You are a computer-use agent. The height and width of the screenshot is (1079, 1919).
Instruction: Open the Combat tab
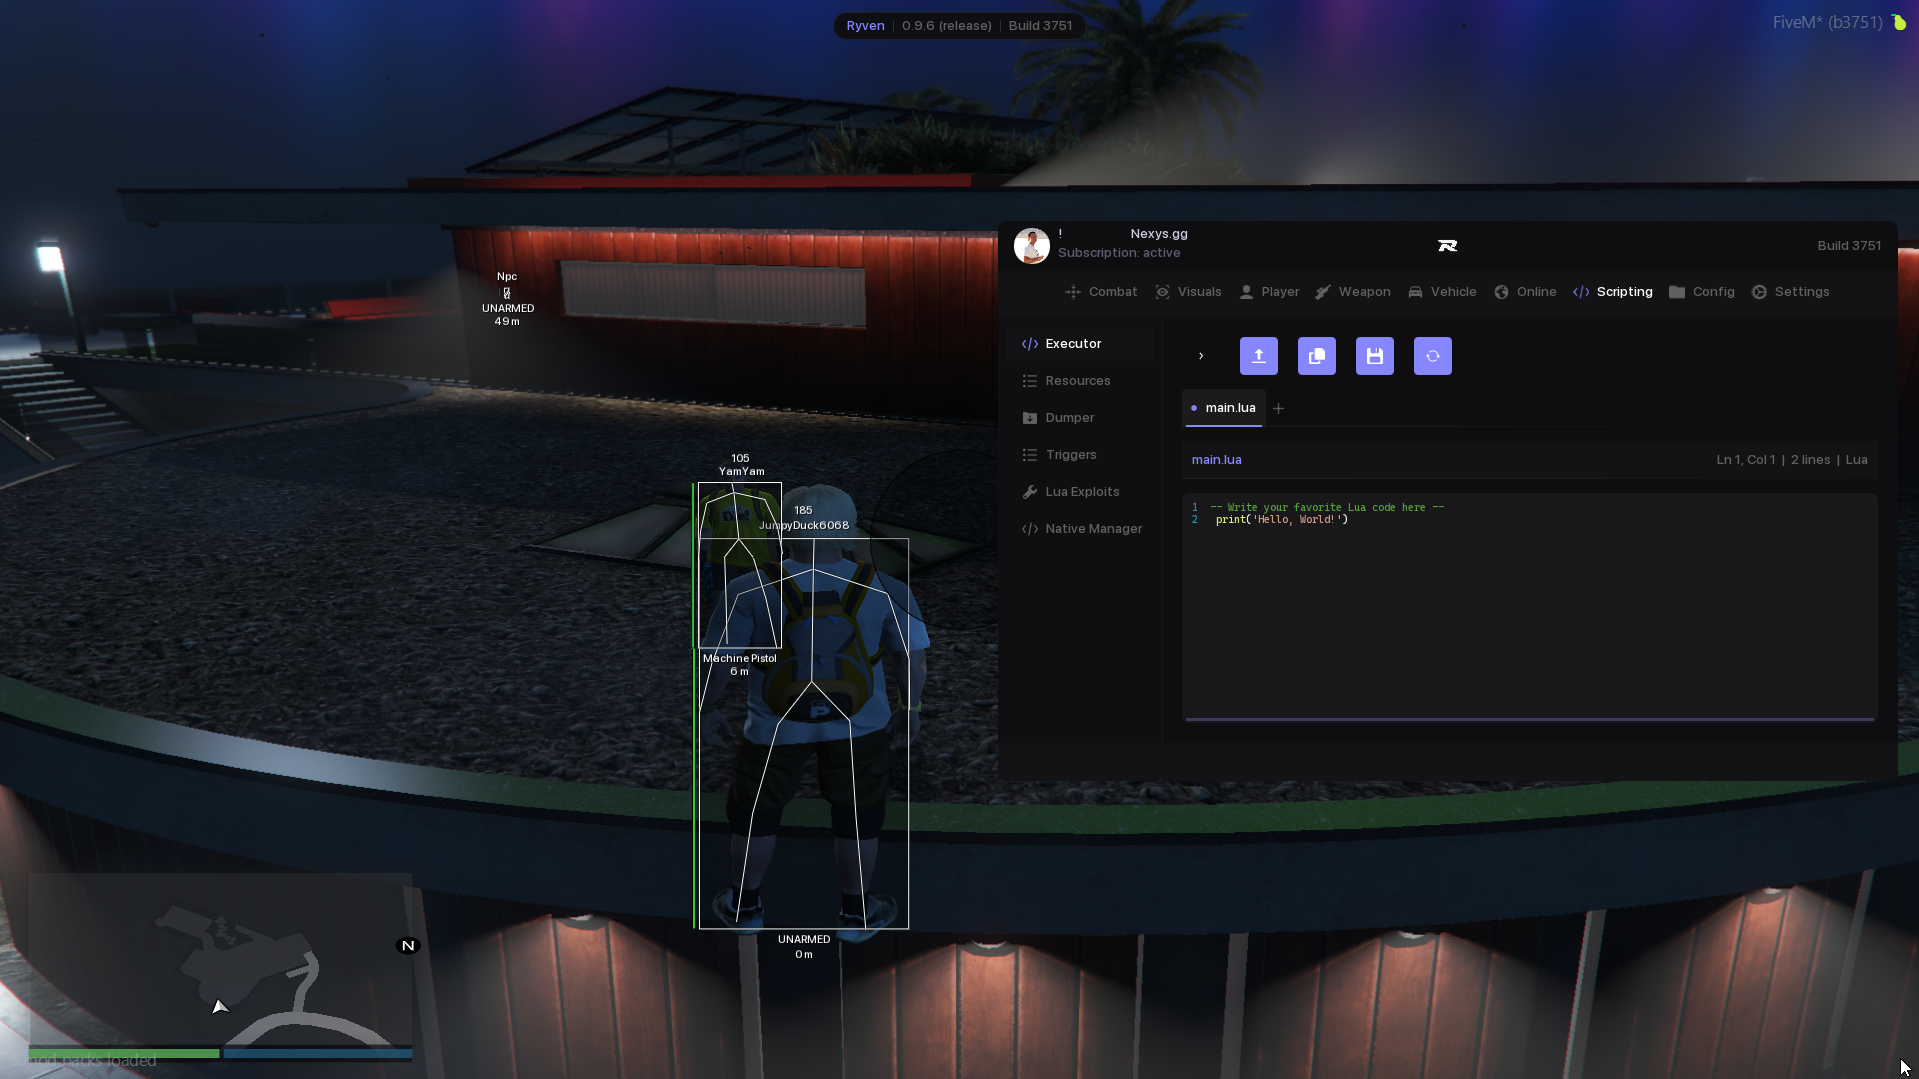click(1101, 292)
